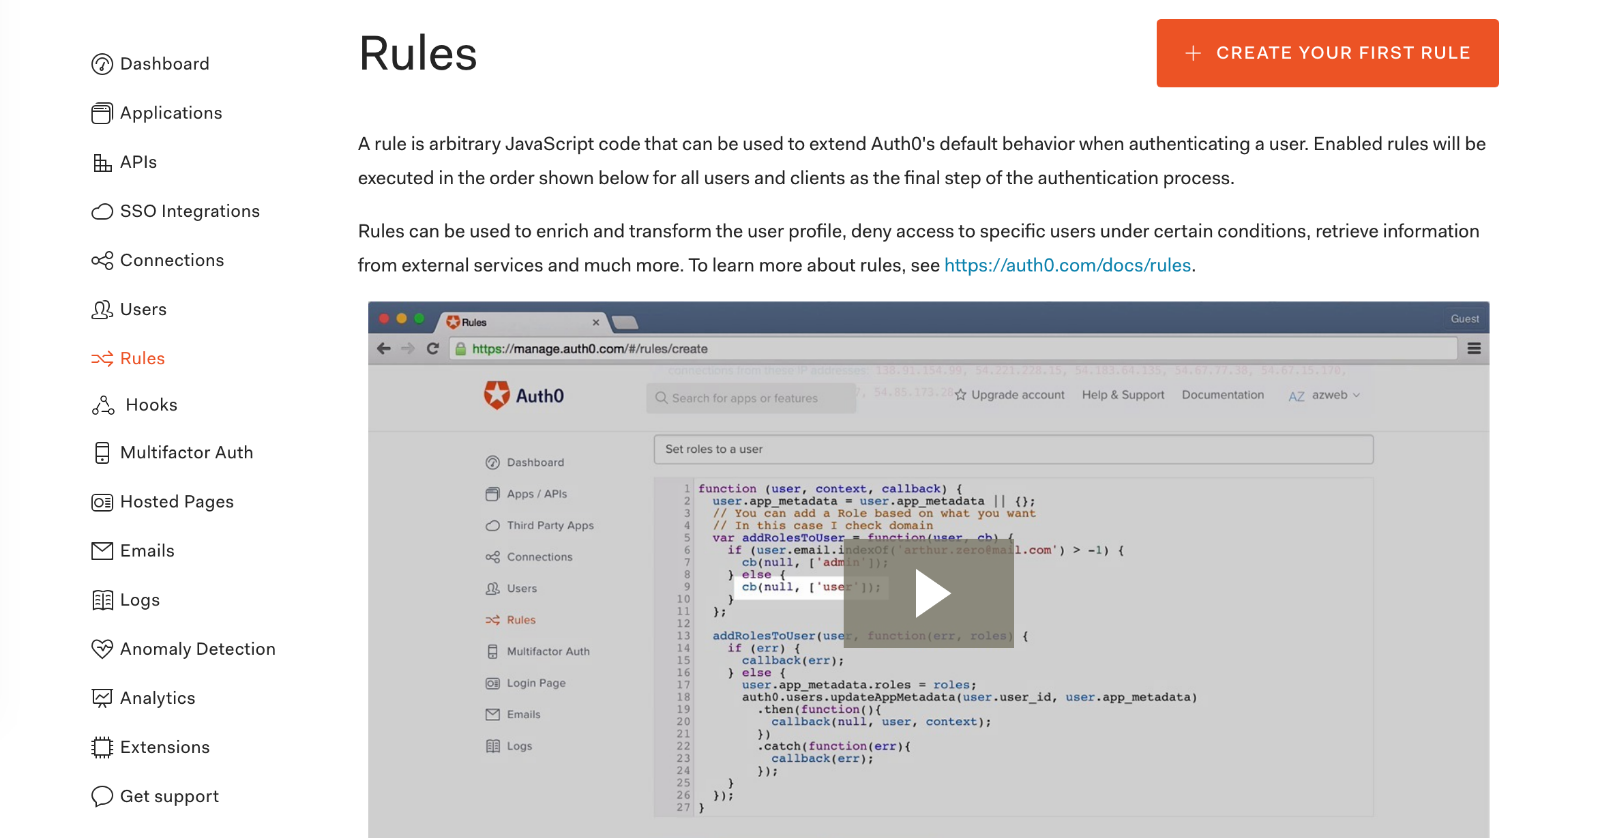Click the Logs book icon

pyautogui.click(x=102, y=600)
